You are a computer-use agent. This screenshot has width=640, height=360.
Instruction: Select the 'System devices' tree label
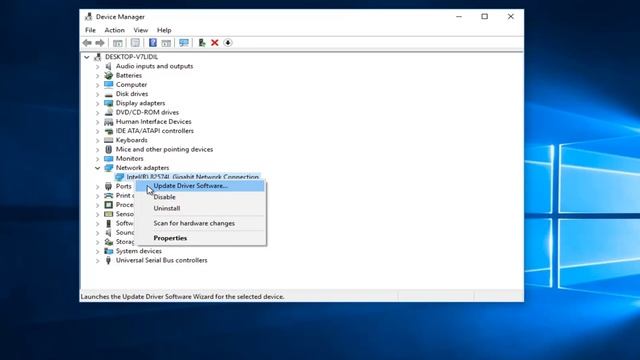138,251
